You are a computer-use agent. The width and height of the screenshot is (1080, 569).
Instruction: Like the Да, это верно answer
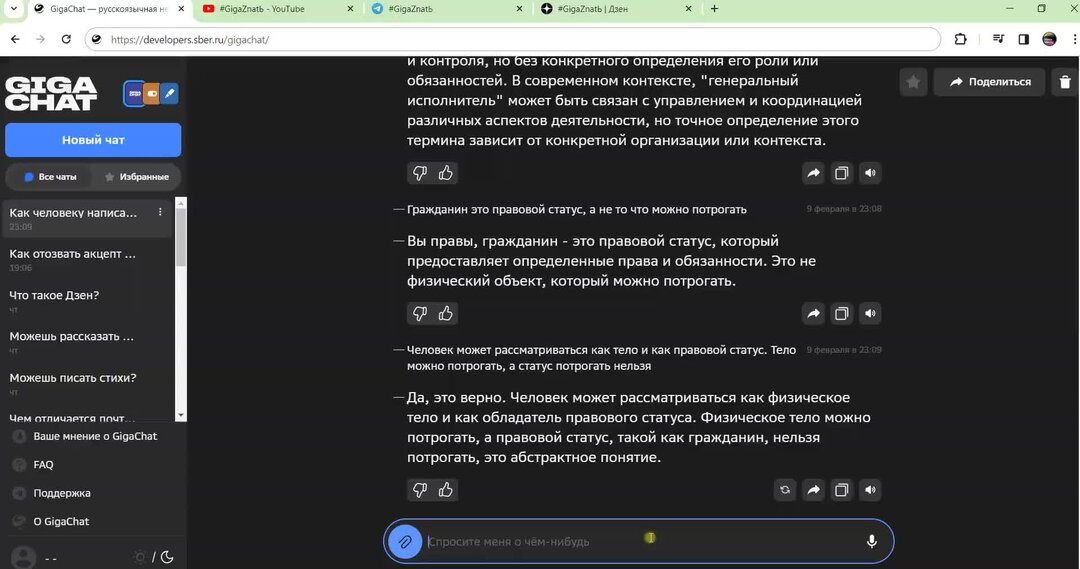tap(446, 490)
